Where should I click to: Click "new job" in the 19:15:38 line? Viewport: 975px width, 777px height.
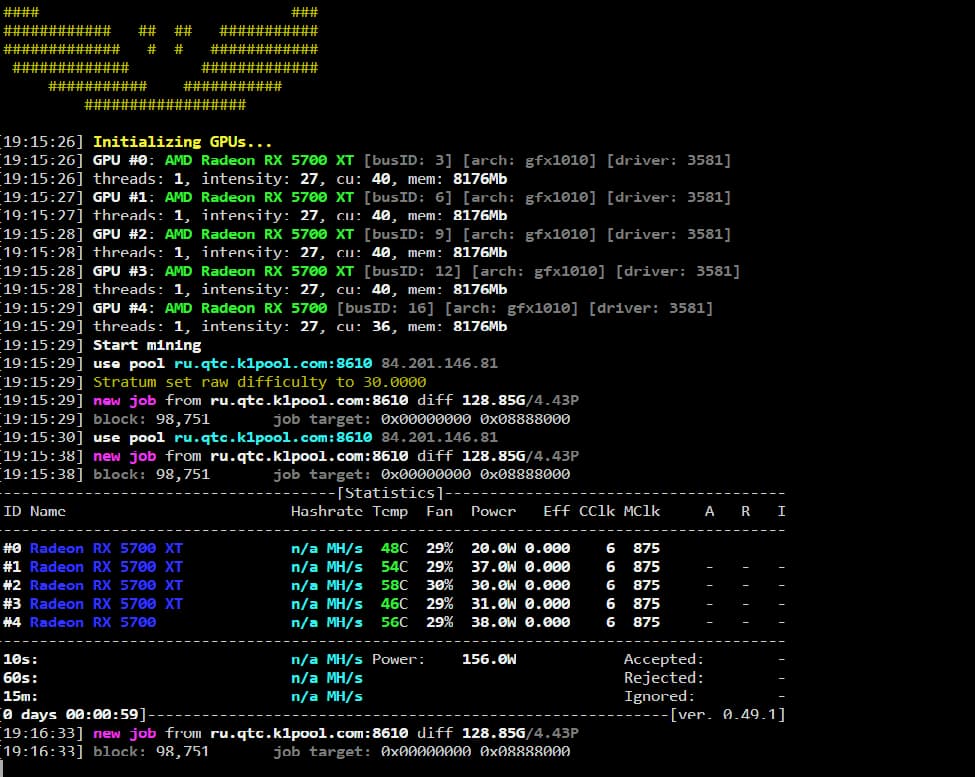point(124,456)
